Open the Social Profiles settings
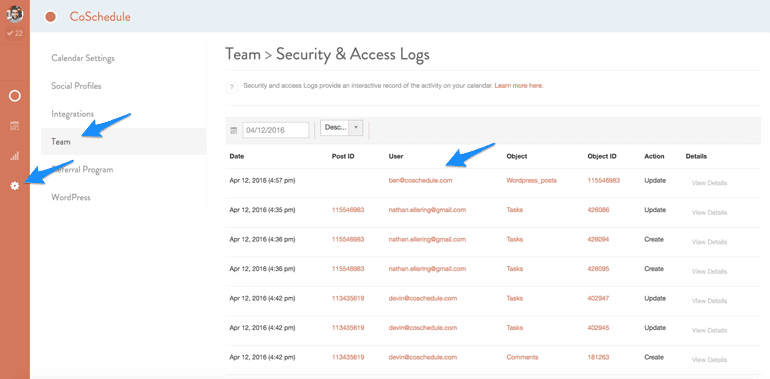 point(76,86)
